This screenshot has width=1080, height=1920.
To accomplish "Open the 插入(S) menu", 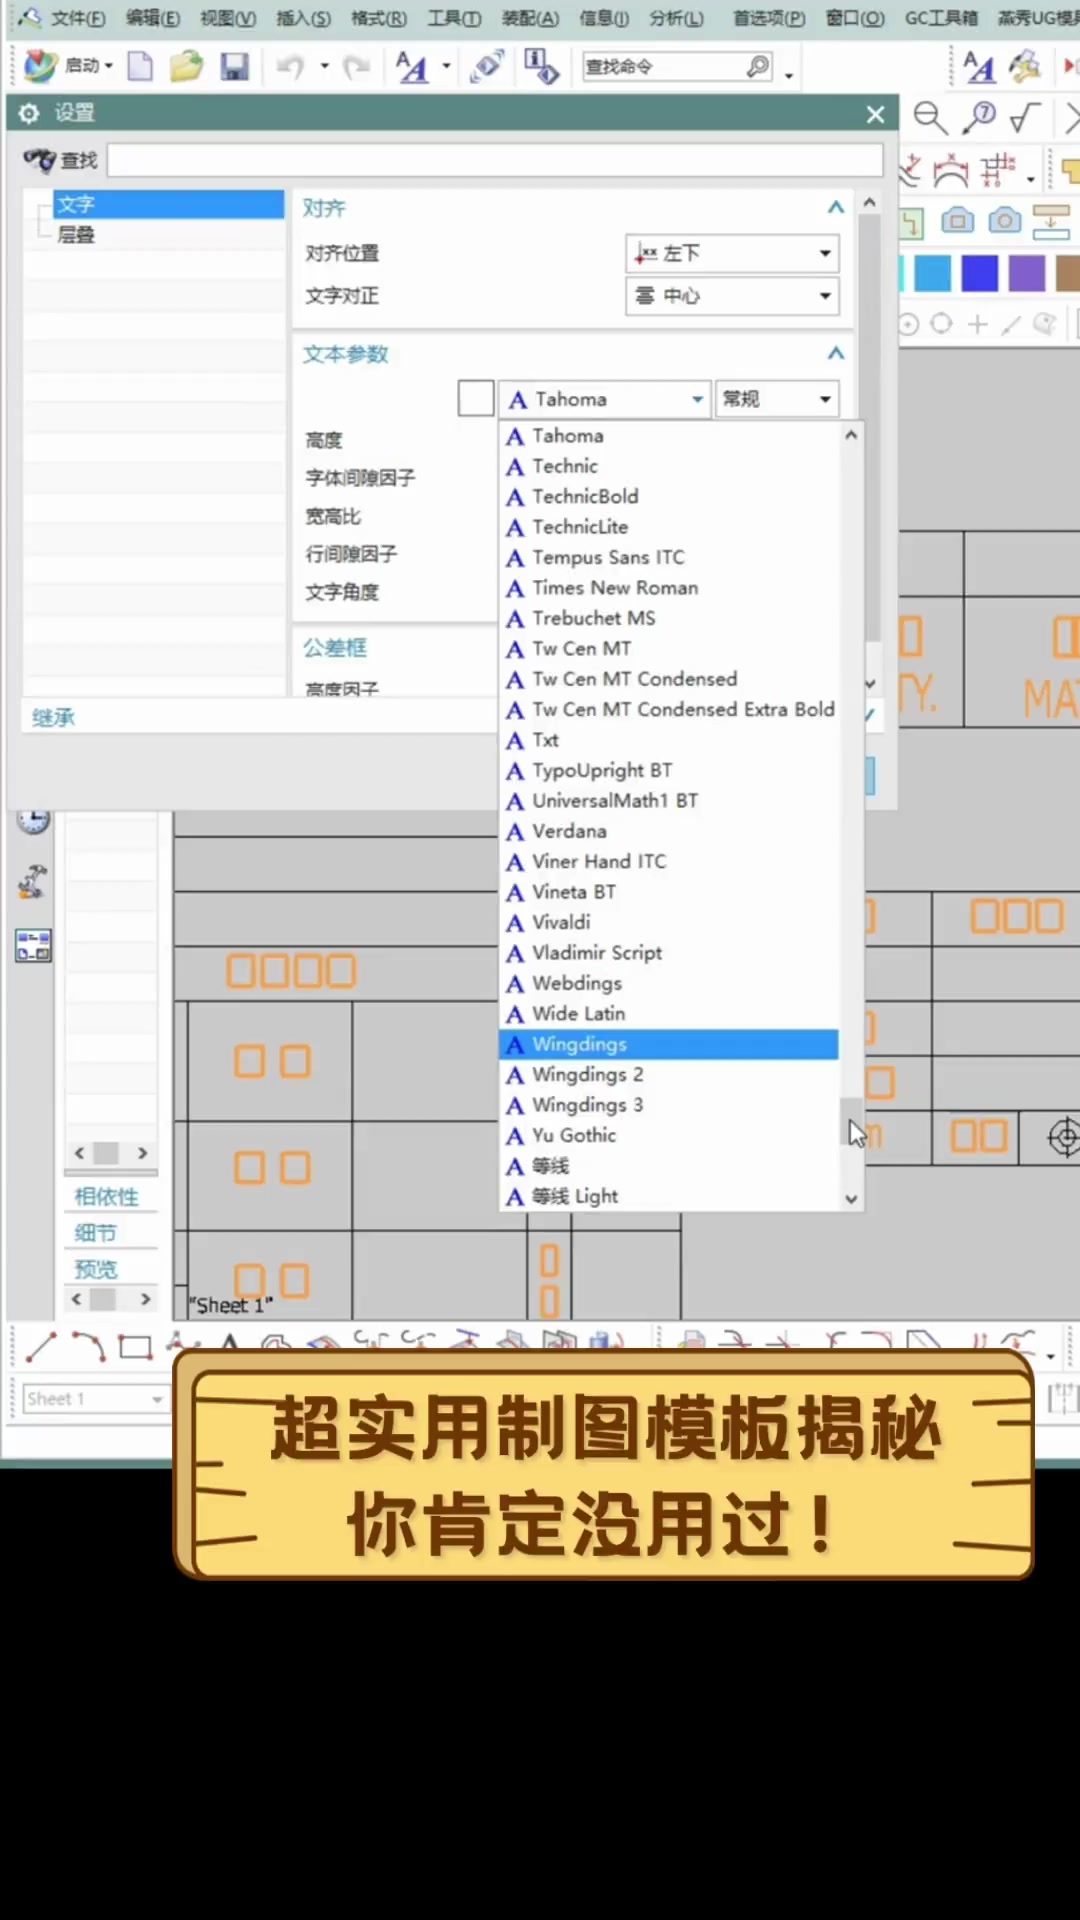I will [303, 18].
